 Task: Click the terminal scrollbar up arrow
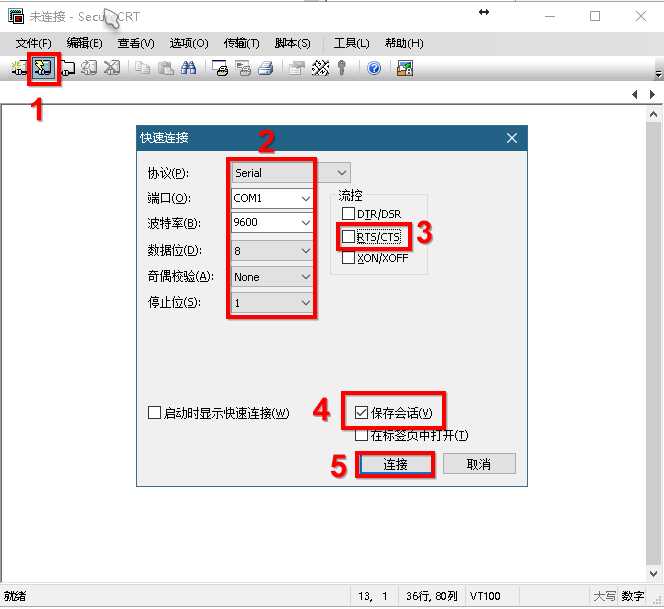pyautogui.click(x=653, y=115)
